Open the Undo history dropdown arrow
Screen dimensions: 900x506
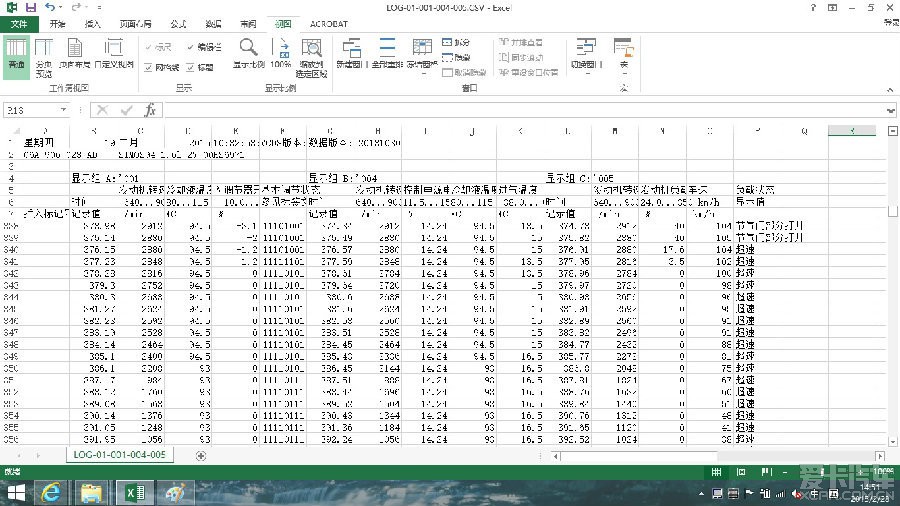tap(61, 7)
